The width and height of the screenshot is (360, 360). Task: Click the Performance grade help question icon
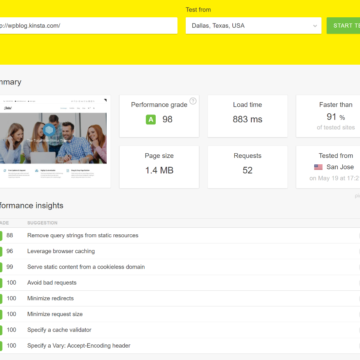click(193, 101)
